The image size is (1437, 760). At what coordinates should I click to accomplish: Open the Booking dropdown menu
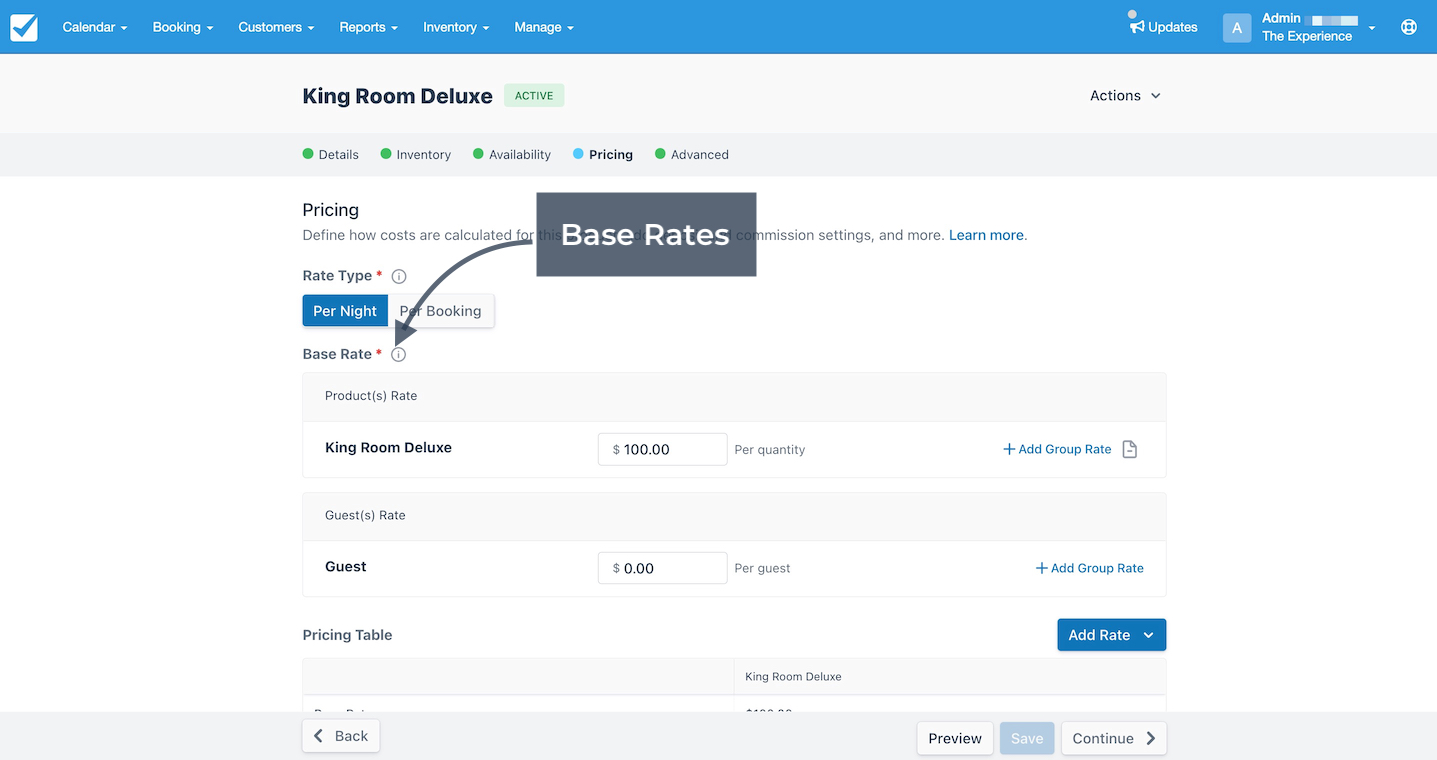[x=183, y=27]
